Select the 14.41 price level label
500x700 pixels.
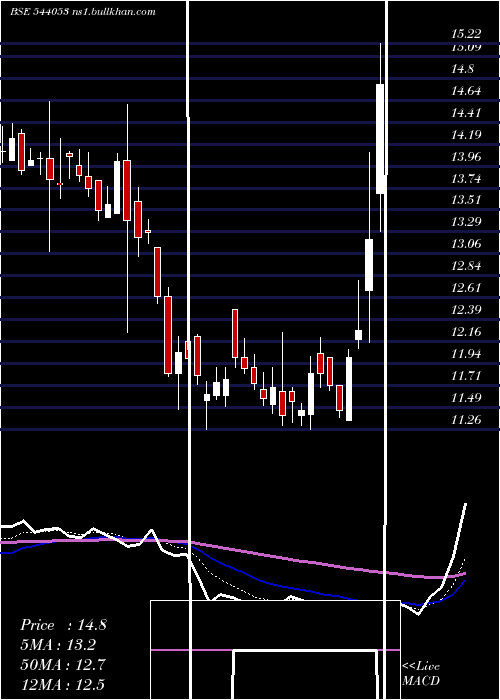[x=466, y=113]
